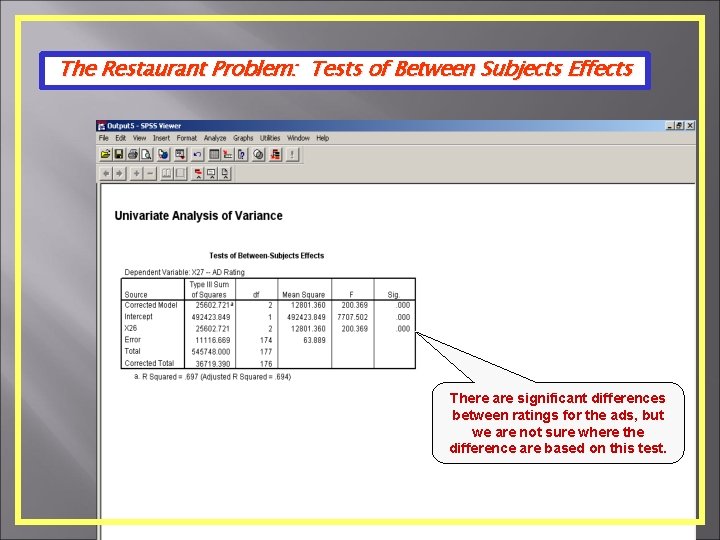
Task: Click the 'X26' source row label
Action: tap(130, 328)
